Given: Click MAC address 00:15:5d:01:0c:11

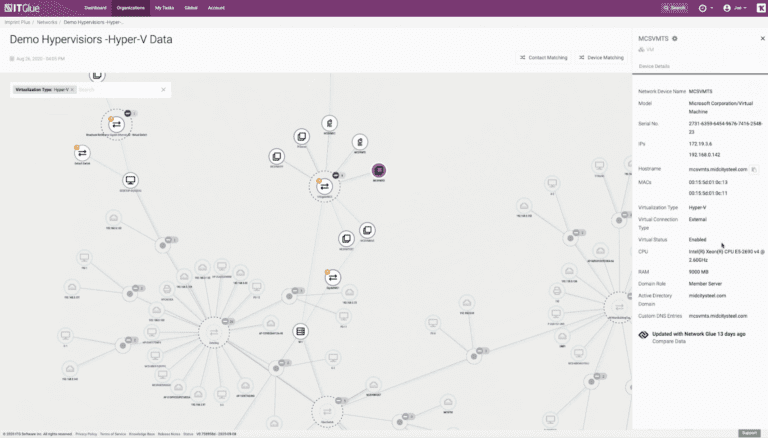Looking at the screenshot, I should [708, 193].
